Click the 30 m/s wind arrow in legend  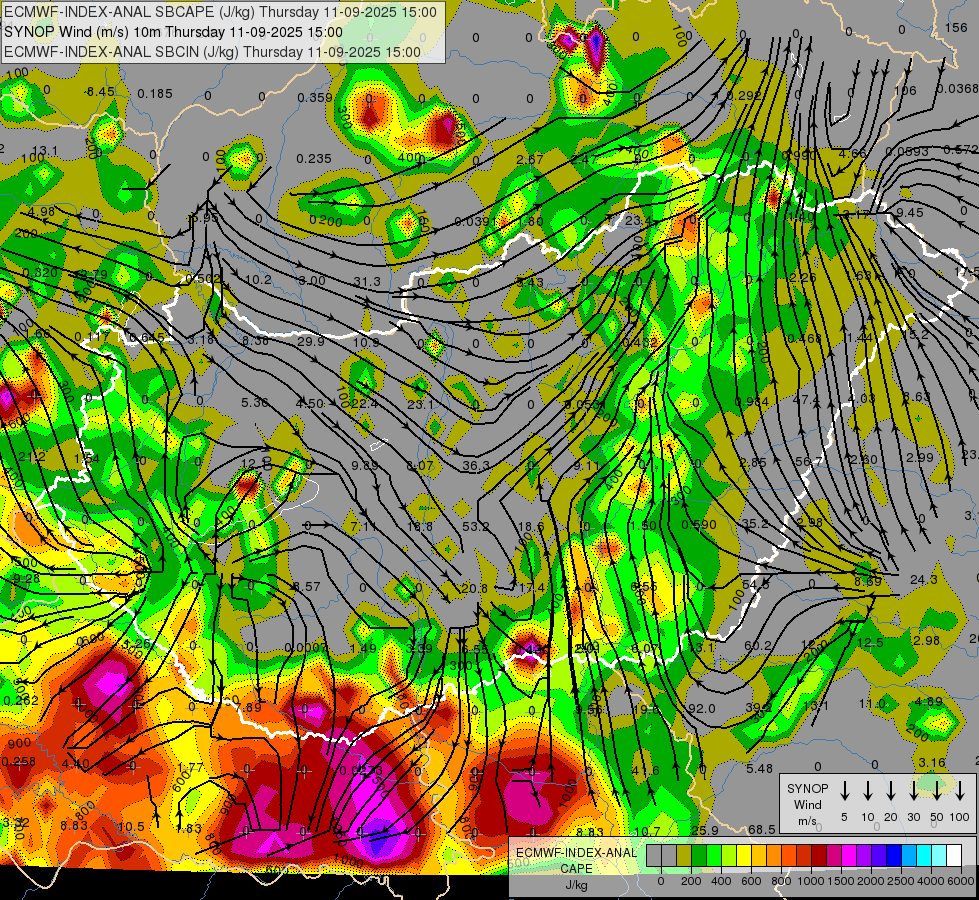point(914,790)
